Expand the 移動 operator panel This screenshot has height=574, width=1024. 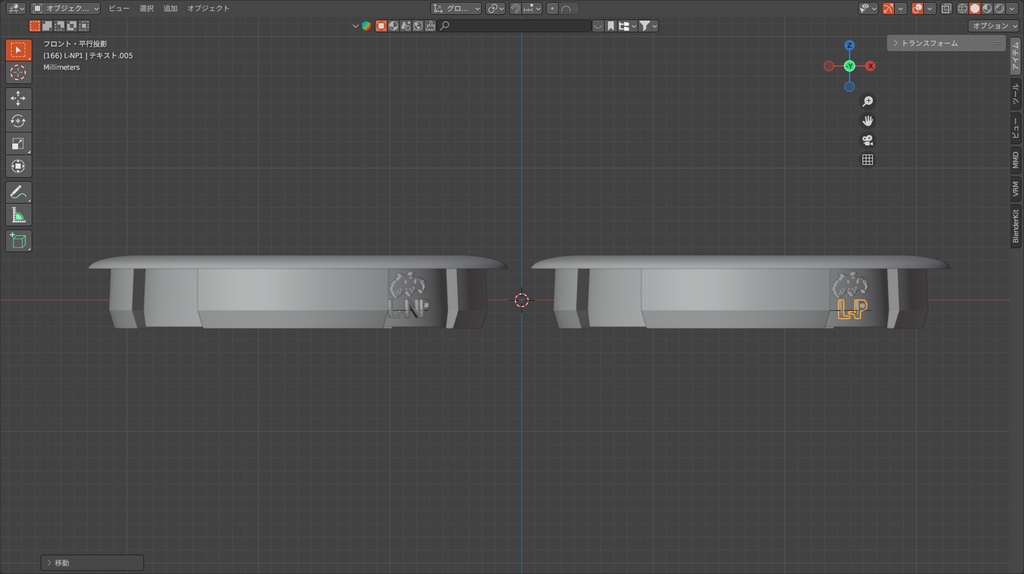pyautogui.click(x=92, y=562)
